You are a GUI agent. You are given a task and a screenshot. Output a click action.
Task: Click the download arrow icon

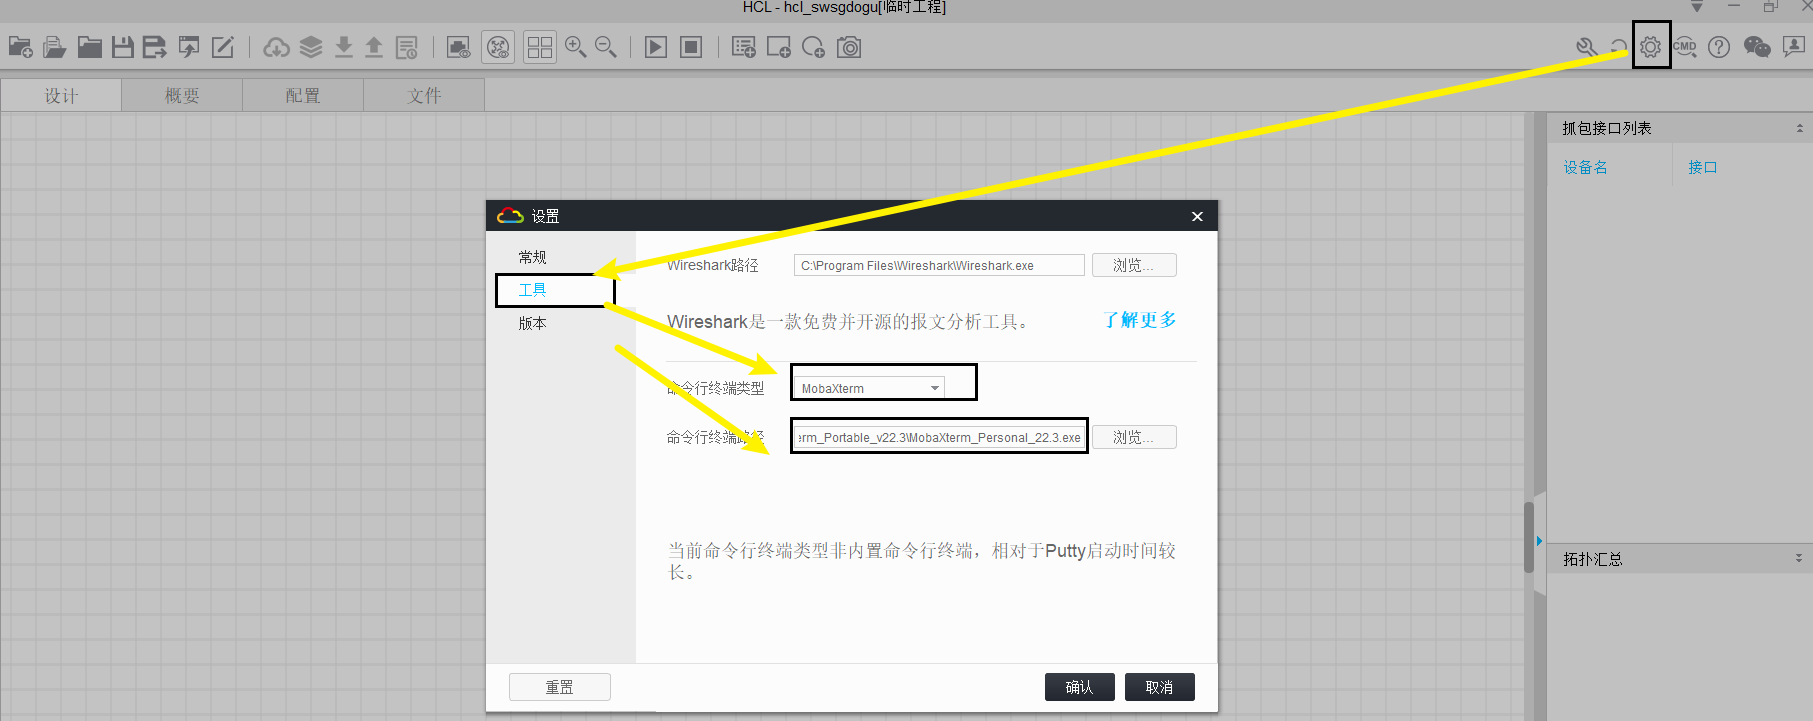(344, 47)
